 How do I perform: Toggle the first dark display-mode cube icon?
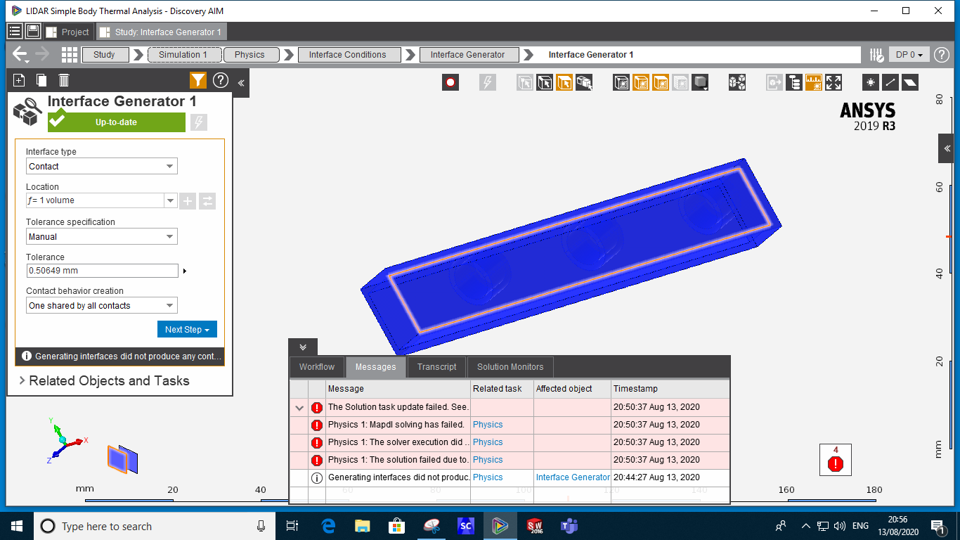coord(621,82)
